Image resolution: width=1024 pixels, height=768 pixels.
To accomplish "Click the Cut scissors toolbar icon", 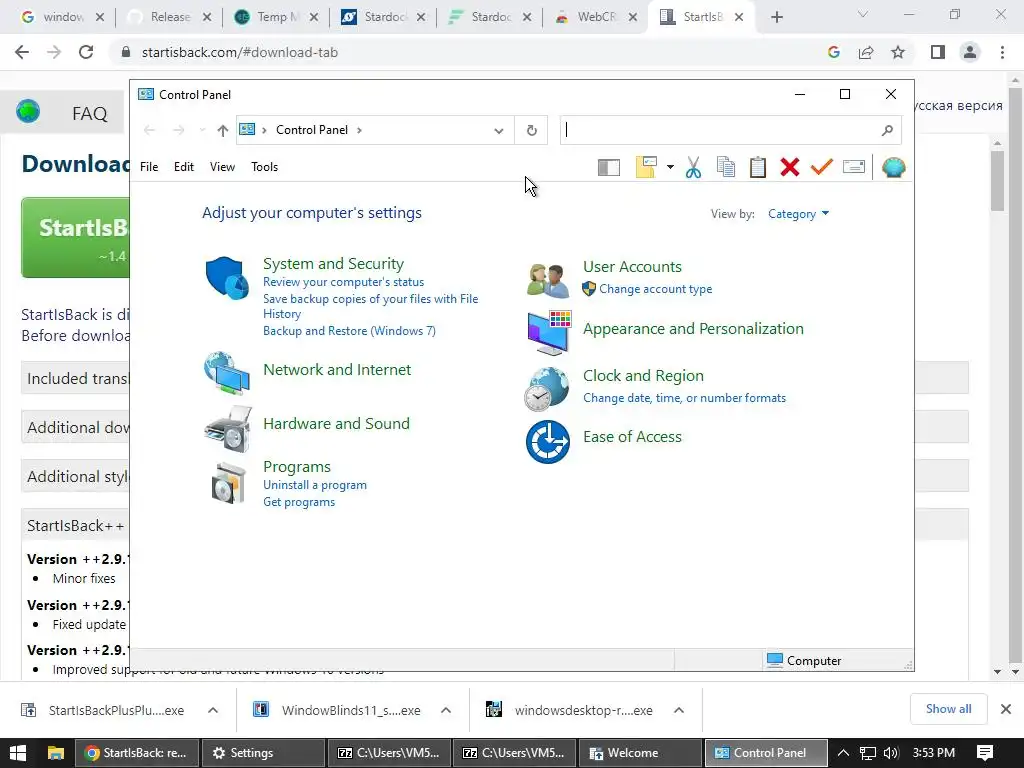I will (693, 167).
